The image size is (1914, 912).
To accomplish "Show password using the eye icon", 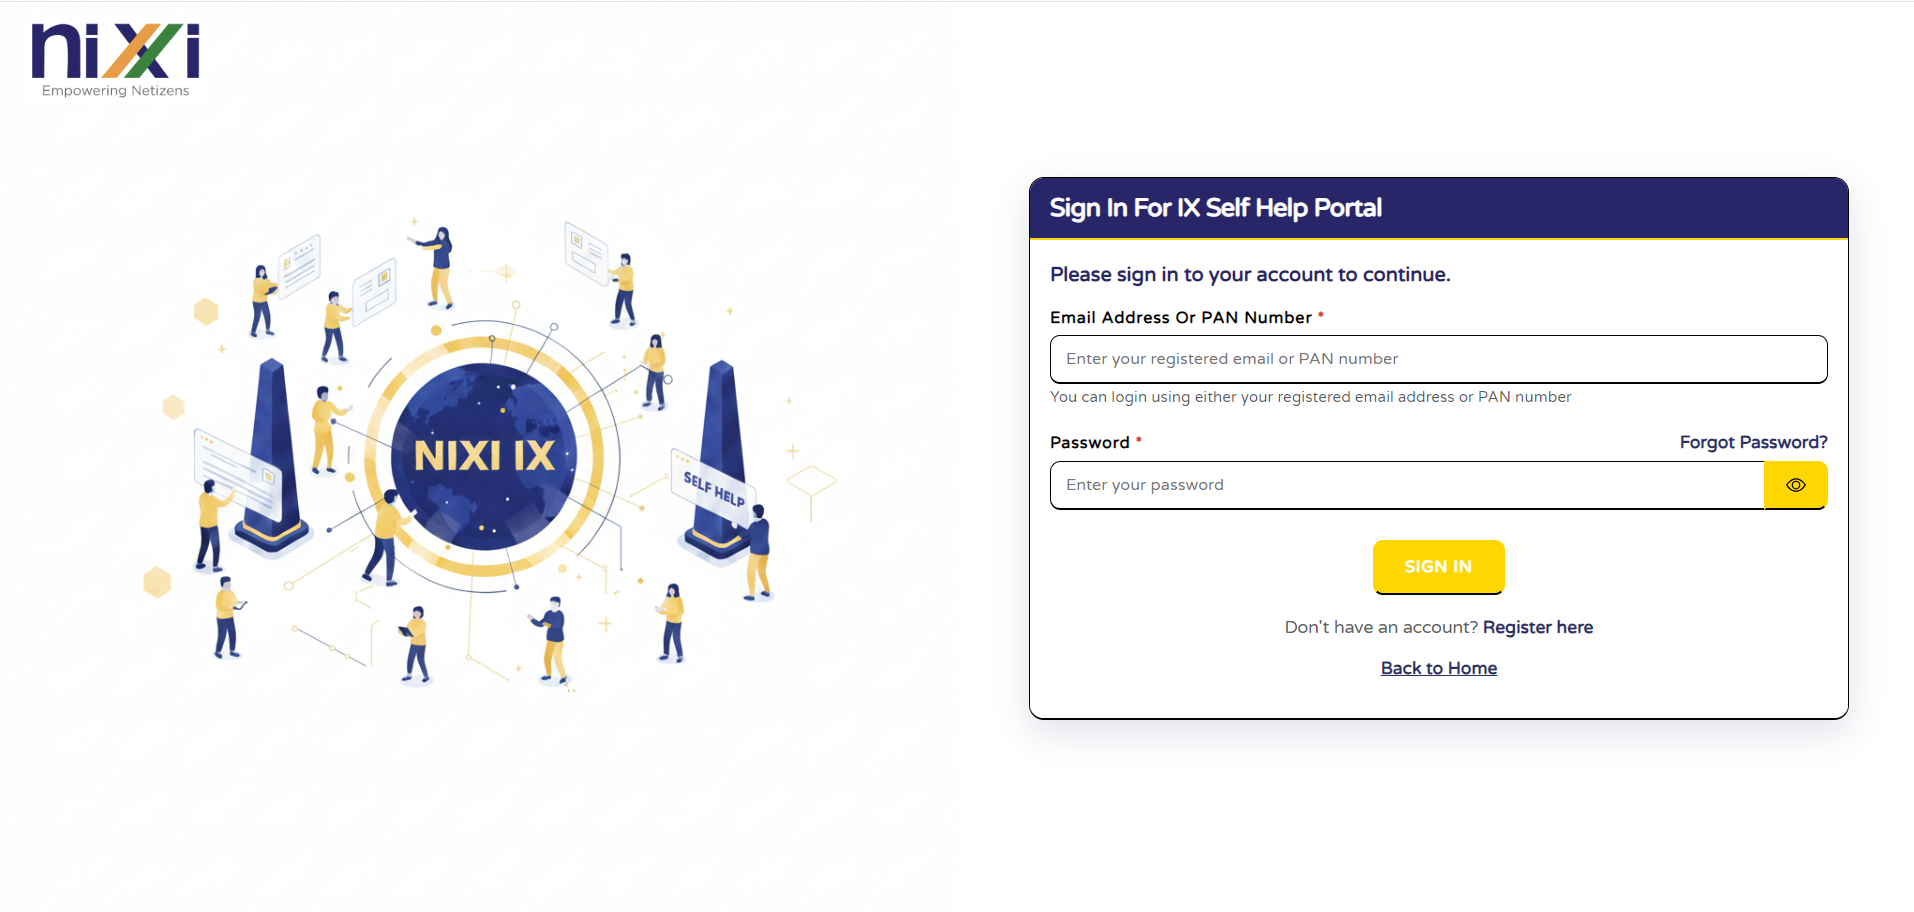I will 1795,485.
